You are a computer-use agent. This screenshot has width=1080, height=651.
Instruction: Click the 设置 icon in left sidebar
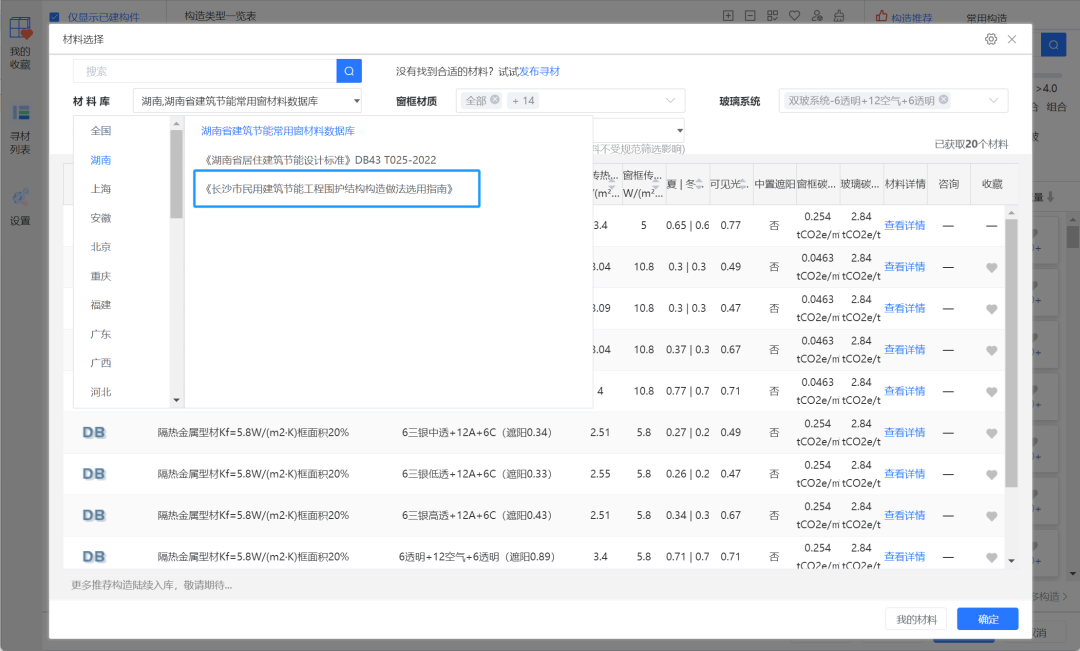(20, 207)
